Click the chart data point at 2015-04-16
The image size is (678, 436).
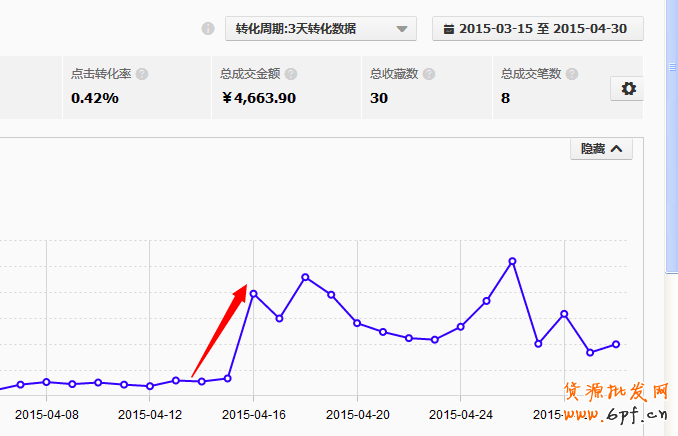[x=254, y=293]
